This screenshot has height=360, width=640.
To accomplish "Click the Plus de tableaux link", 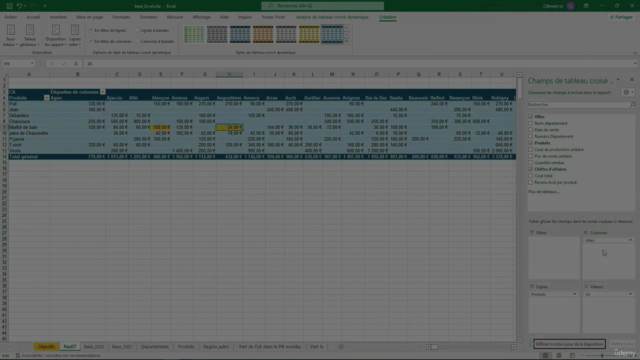I will click(544, 192).
